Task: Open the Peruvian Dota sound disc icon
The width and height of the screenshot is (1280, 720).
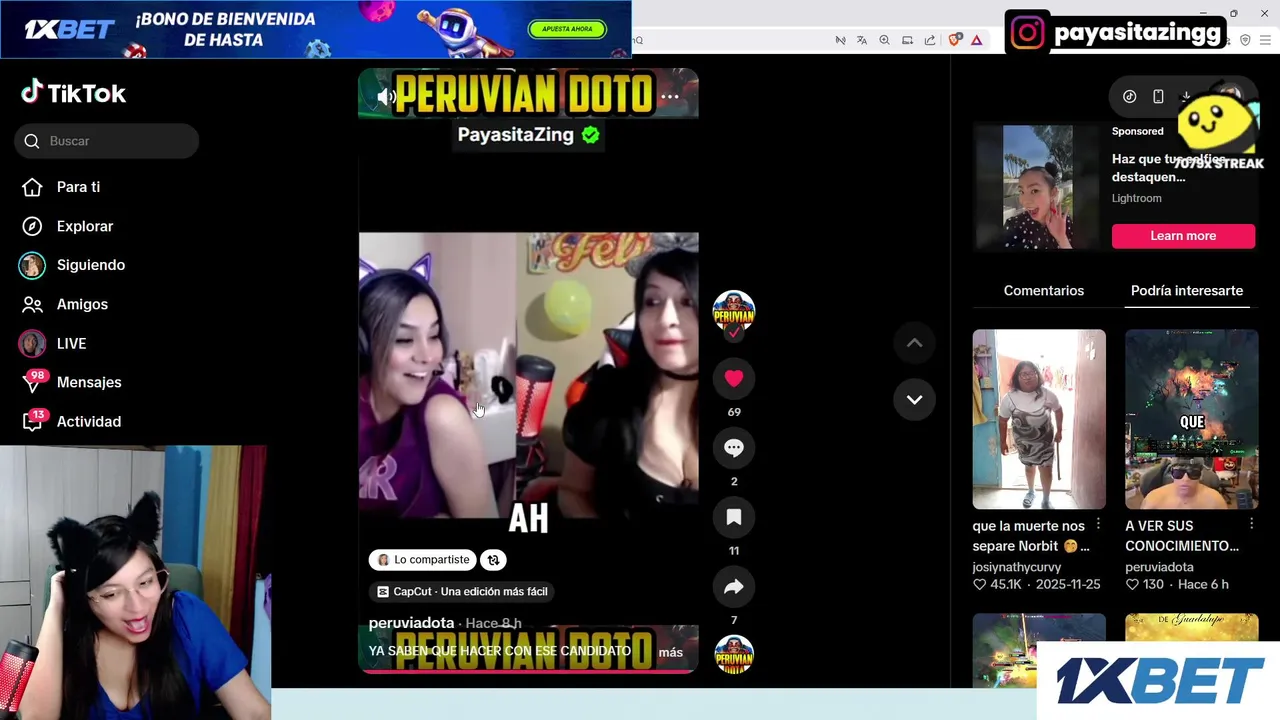Action: [734, 655]
